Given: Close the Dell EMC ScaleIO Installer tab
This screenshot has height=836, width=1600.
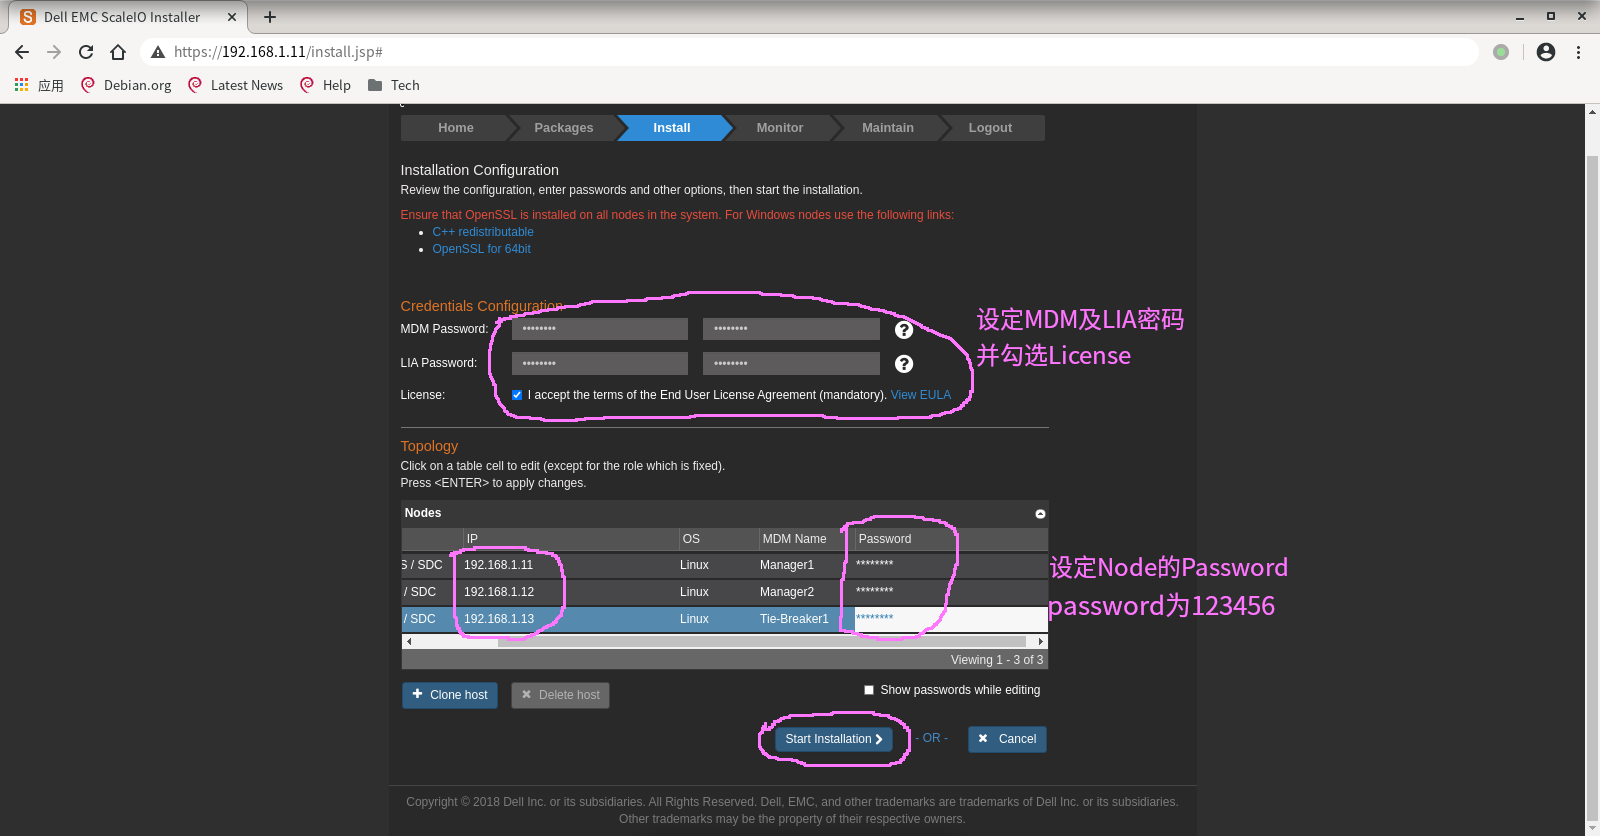Looking at the screenshot, I should [x=232, y=17].
